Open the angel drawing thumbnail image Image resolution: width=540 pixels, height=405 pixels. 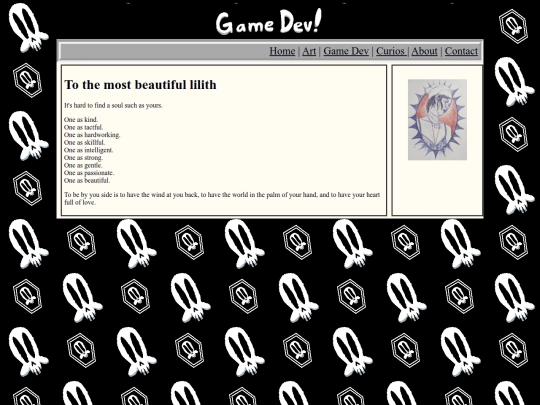point(437,120)
